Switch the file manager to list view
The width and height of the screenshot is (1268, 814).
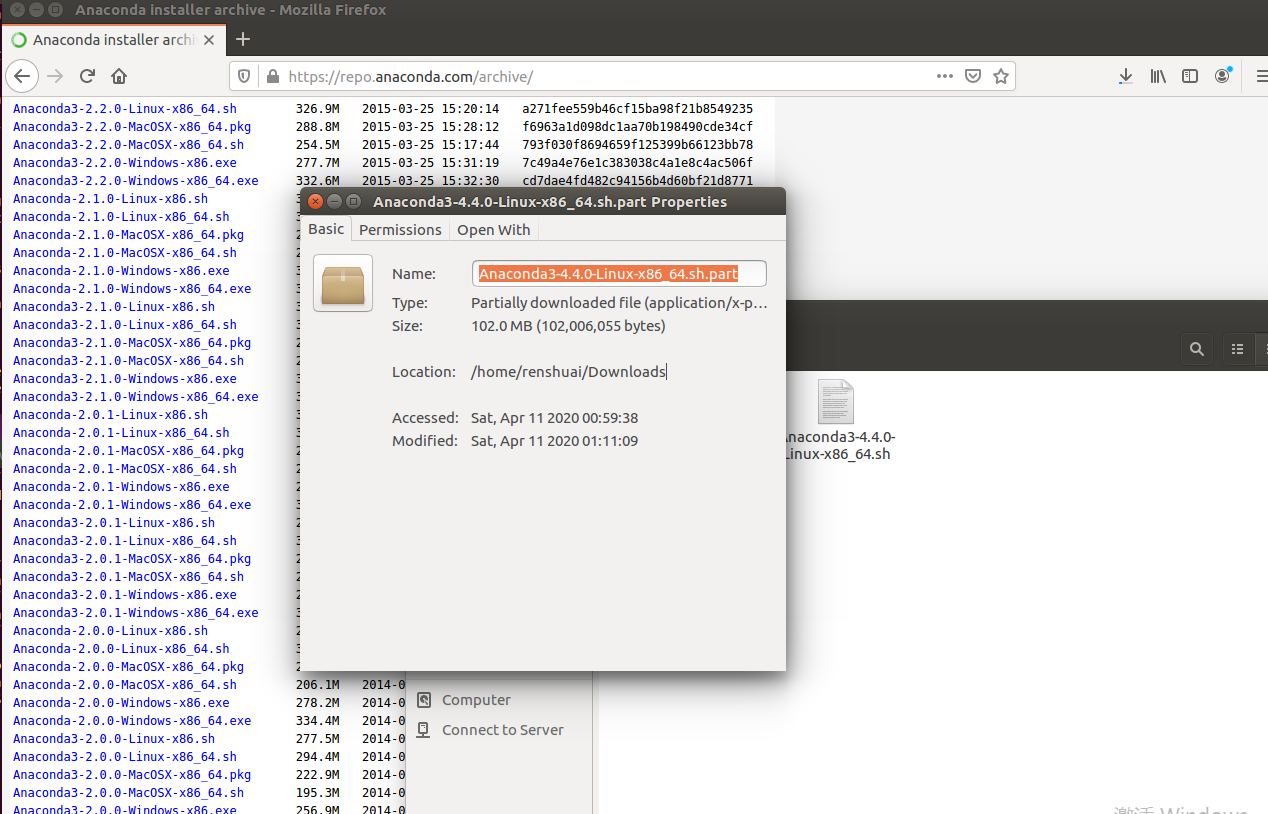pyautogui.click(x=1237, y=349)
